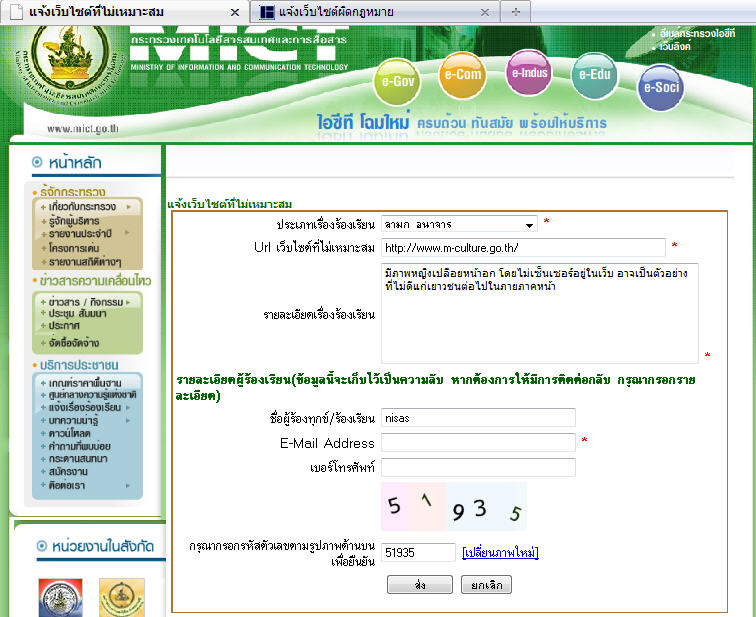Expand the แจ้งเรื่องร้องเรียน submenu
Screen dimensions: 756x617
tap(85, 407)
